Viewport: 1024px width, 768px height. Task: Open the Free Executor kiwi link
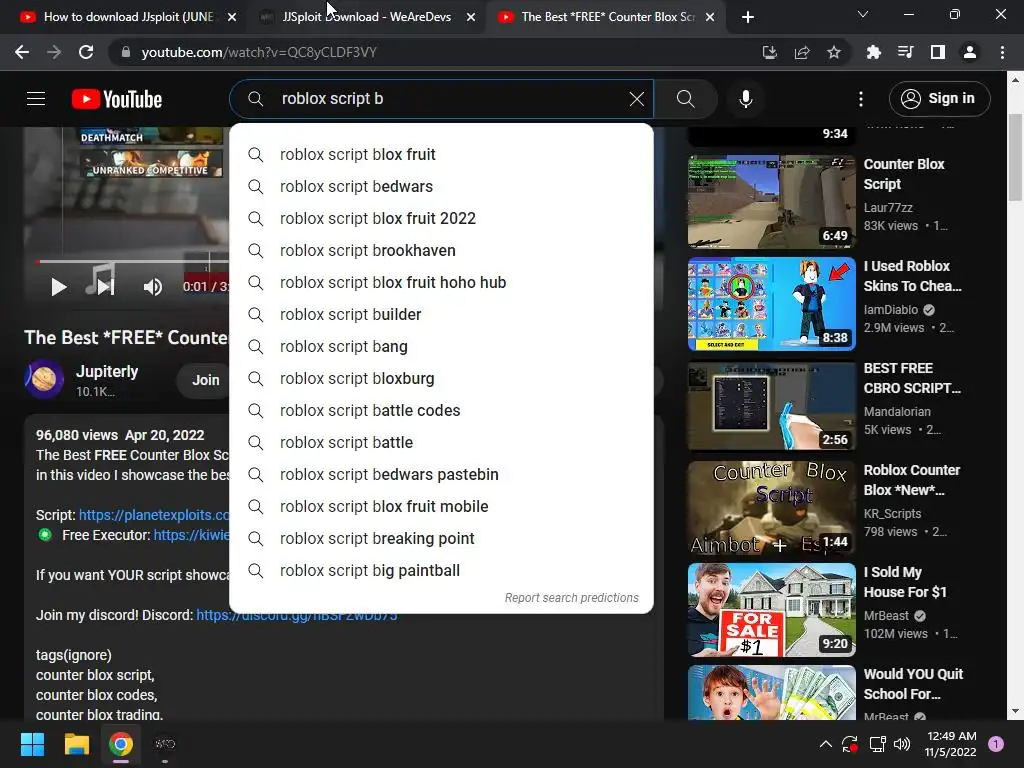click(x=191, y=536)
